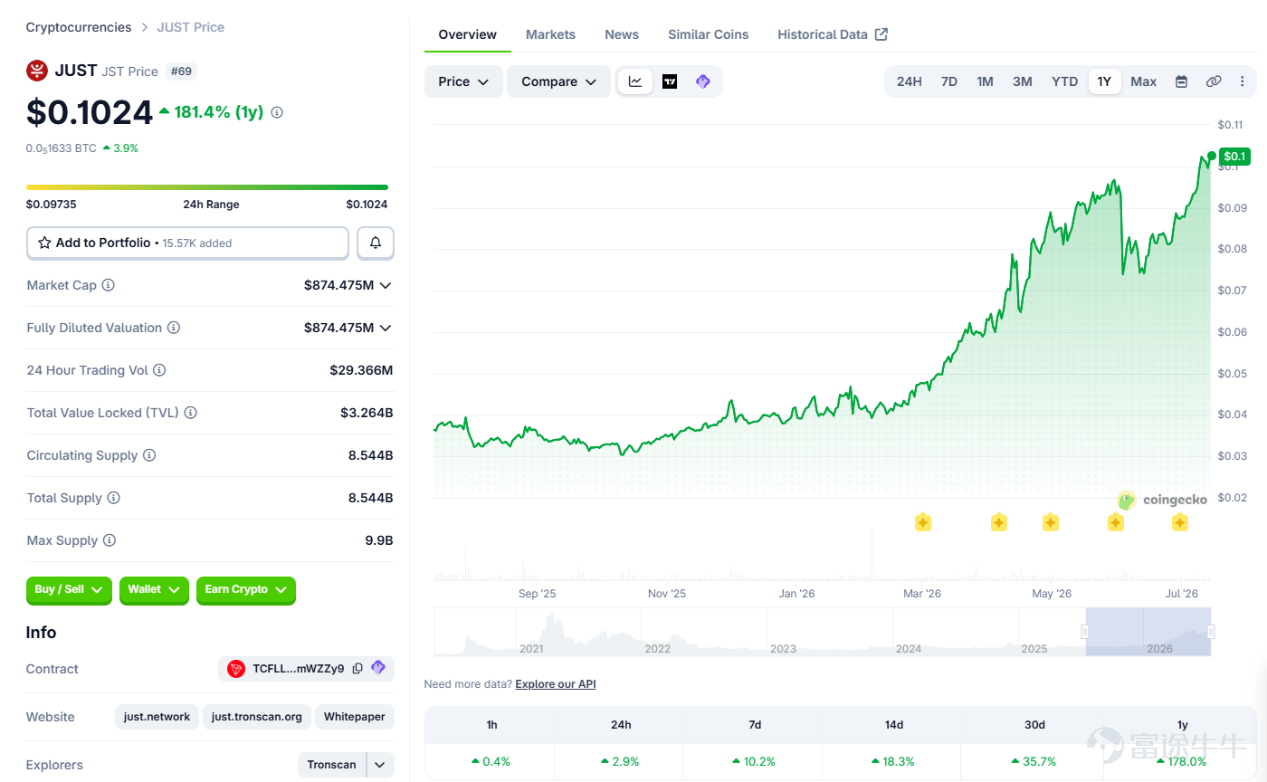Click the TCFLL...mWZZy9 contract address text

click(x=298, y=669)
